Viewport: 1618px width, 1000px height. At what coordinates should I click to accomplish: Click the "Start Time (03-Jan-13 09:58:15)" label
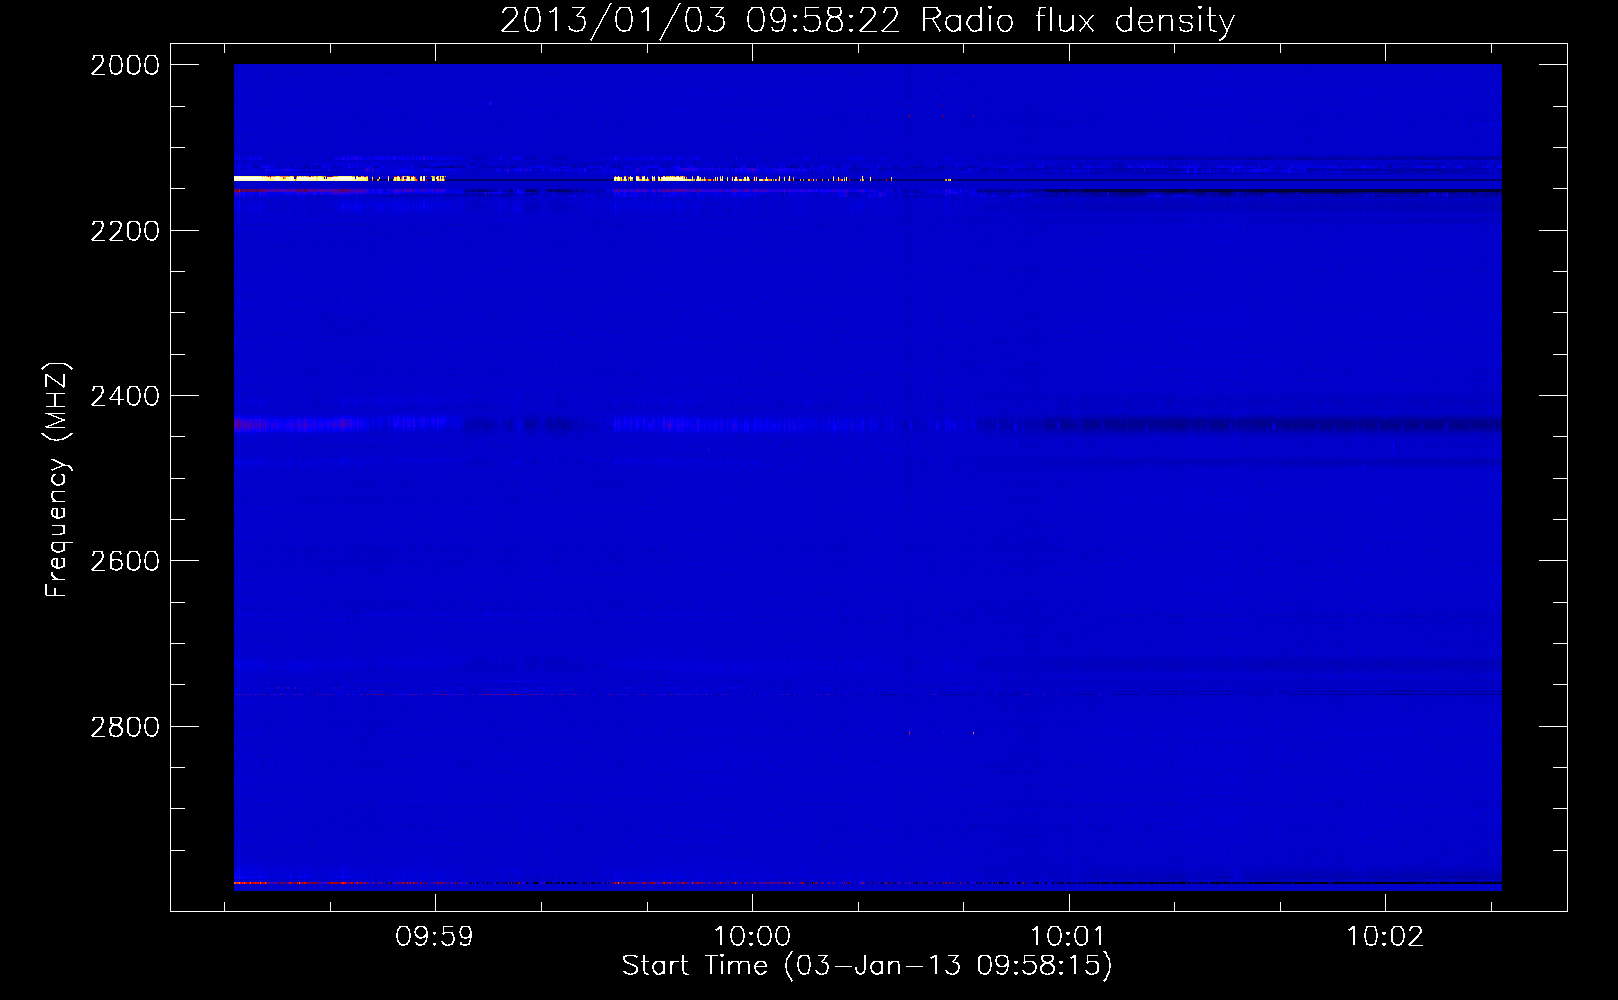click(x=867, y=966)
